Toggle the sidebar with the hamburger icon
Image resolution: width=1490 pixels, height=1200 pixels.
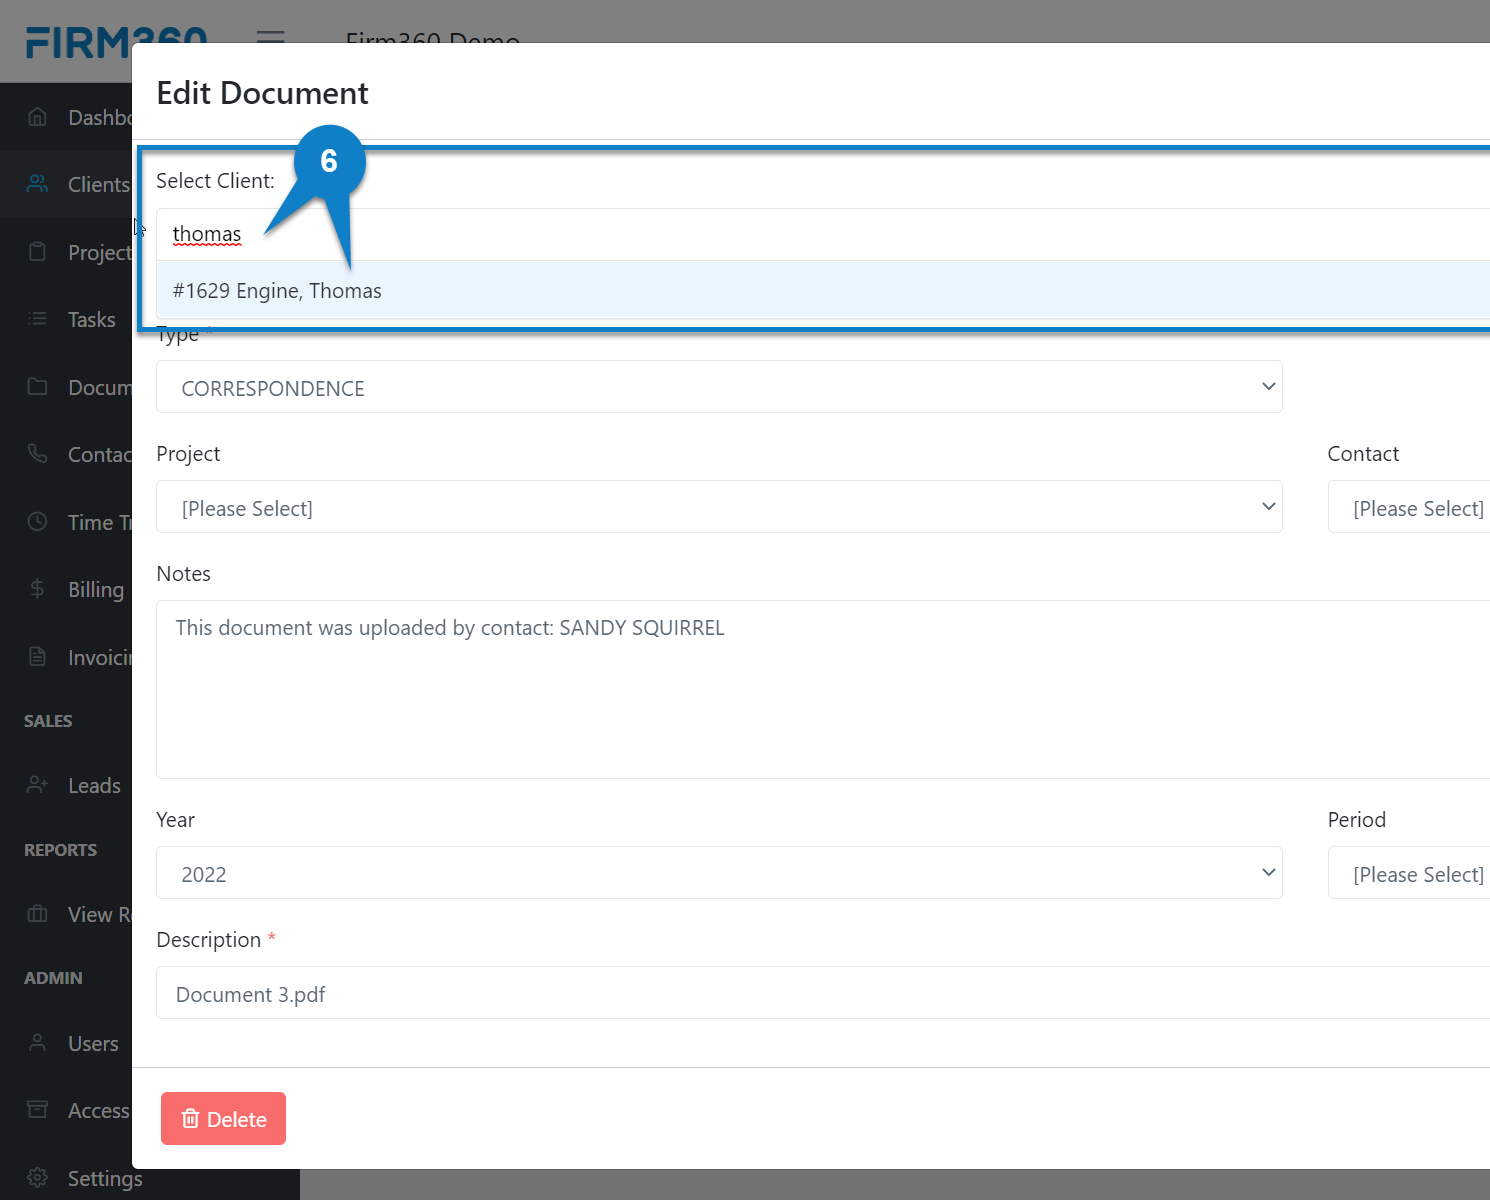click(270, 38)
